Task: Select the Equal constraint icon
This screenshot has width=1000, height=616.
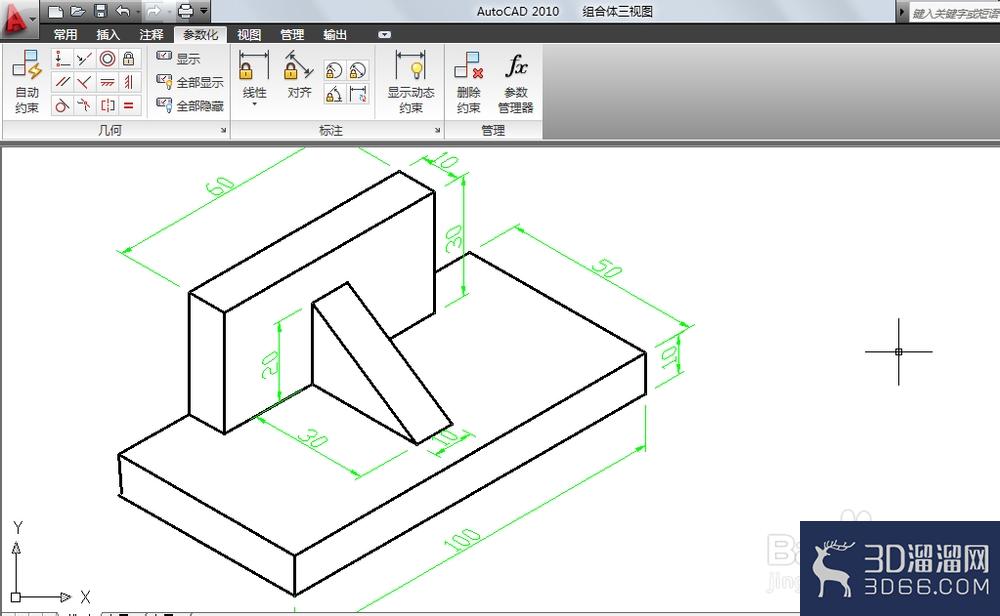Action: click(x=129, y=105)
